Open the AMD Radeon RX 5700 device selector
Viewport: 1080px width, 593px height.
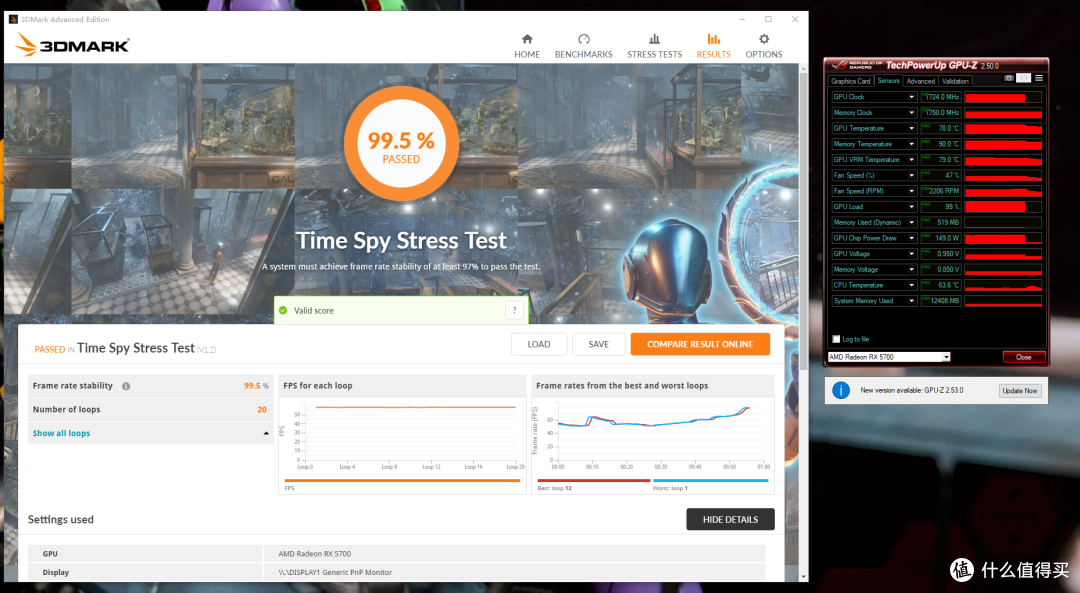pyautogui.click(x=889, y=357)
